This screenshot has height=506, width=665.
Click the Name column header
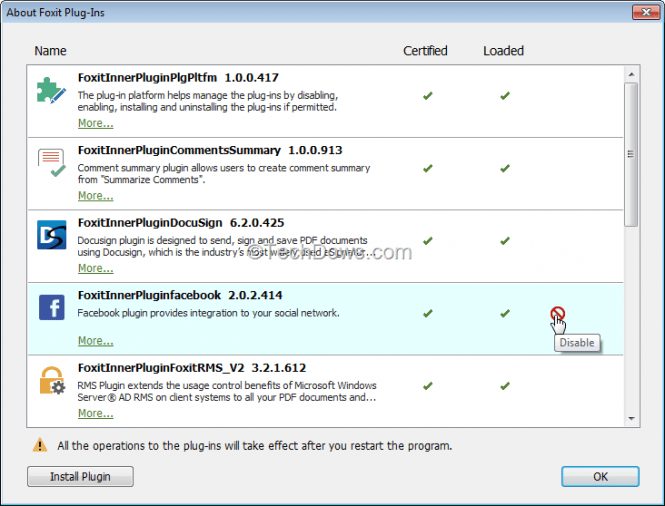click(x=50, y=51)
